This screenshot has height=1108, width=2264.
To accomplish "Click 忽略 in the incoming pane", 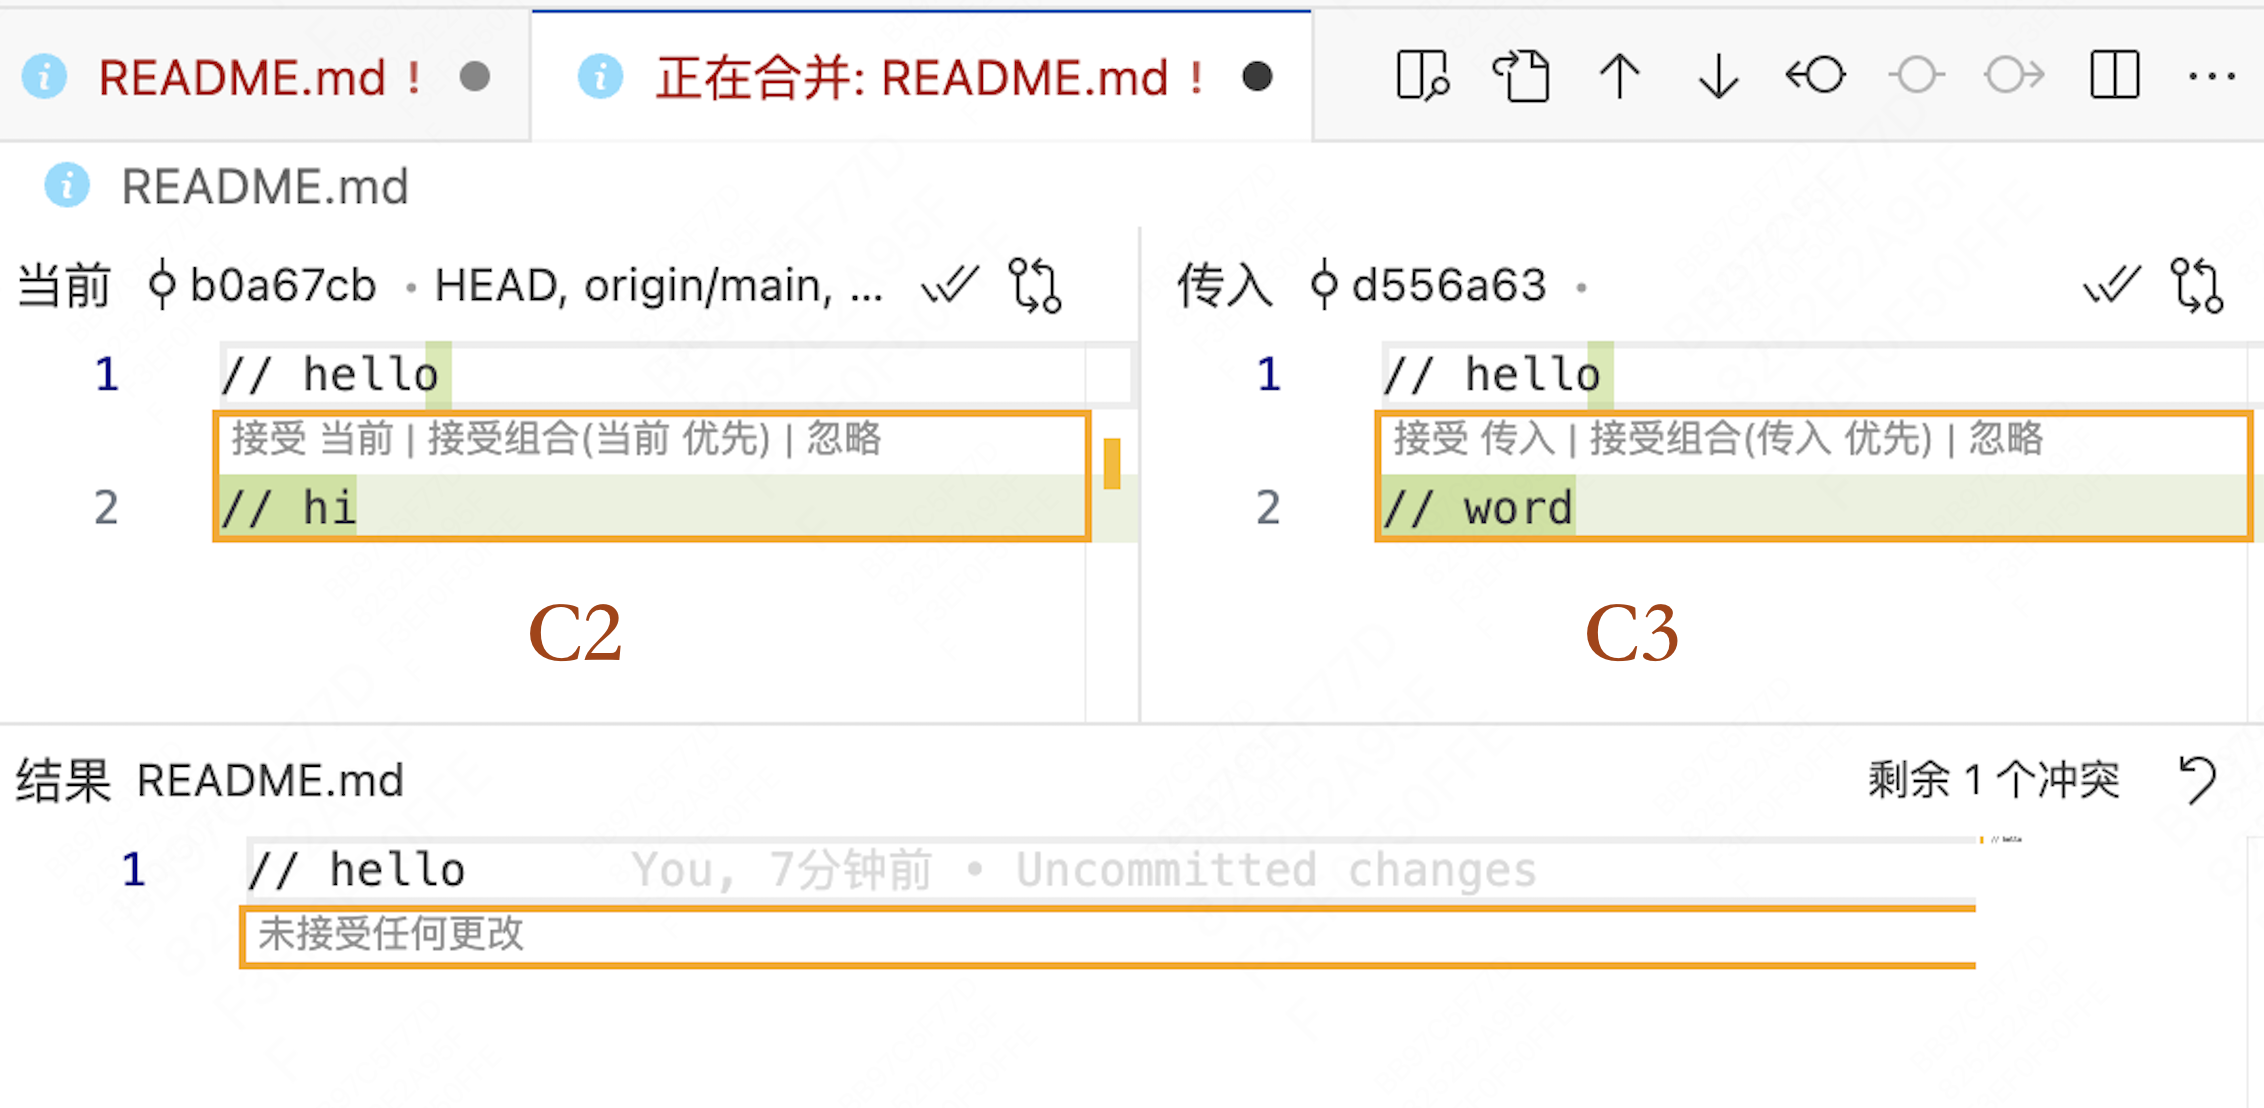I will [2006, 438].
